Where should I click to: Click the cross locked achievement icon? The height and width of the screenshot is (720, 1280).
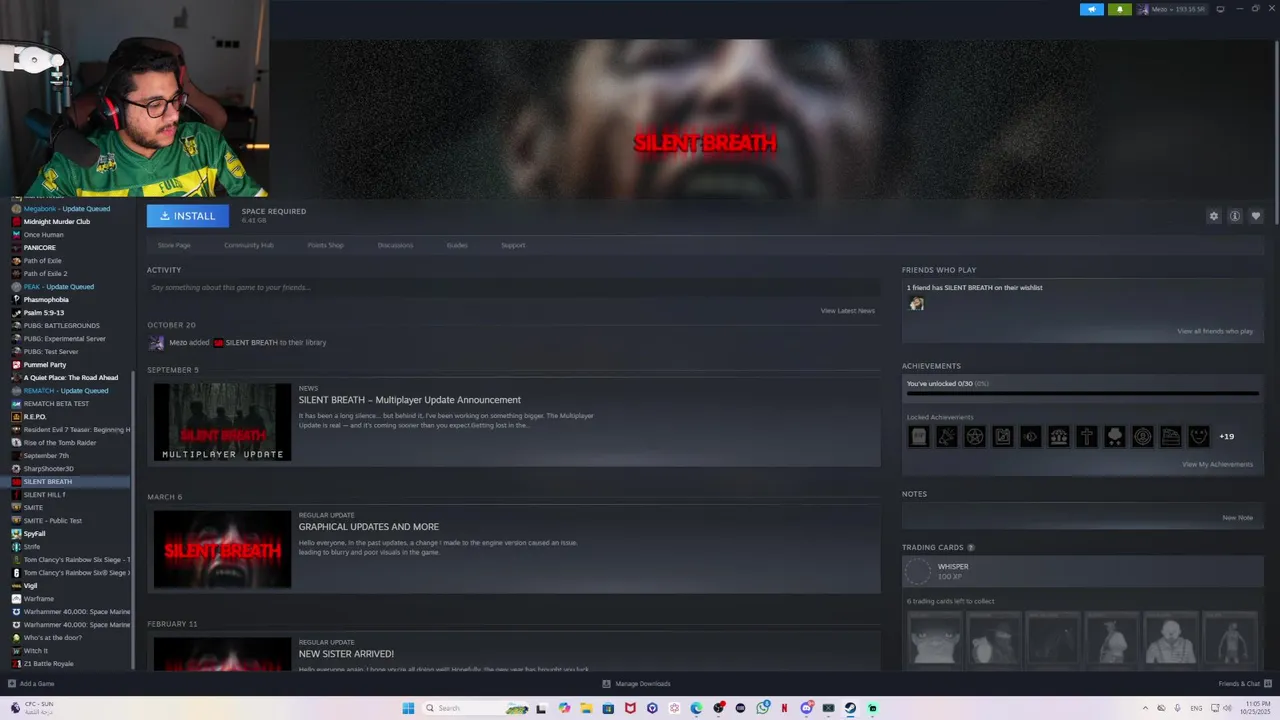click(1086, 436)
